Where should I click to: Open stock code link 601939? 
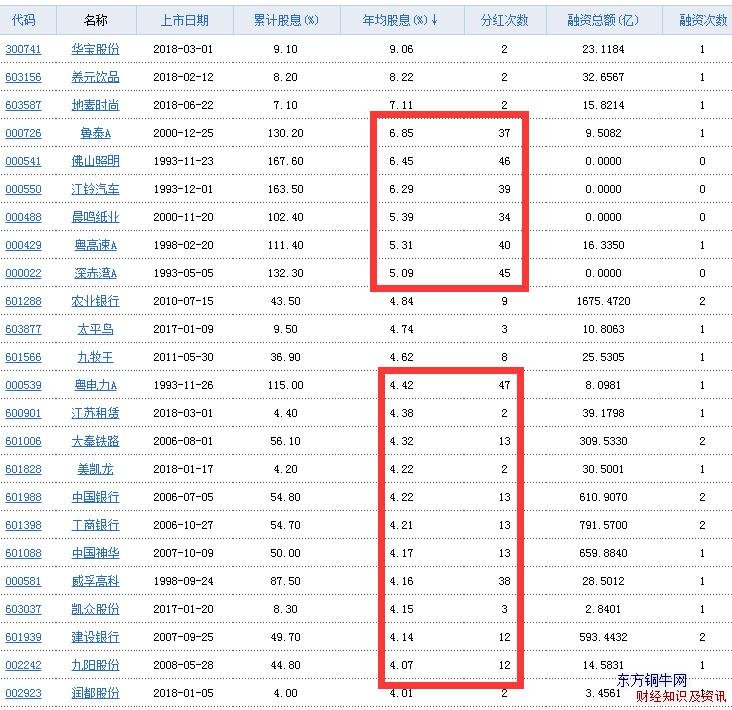click(23, 637)
